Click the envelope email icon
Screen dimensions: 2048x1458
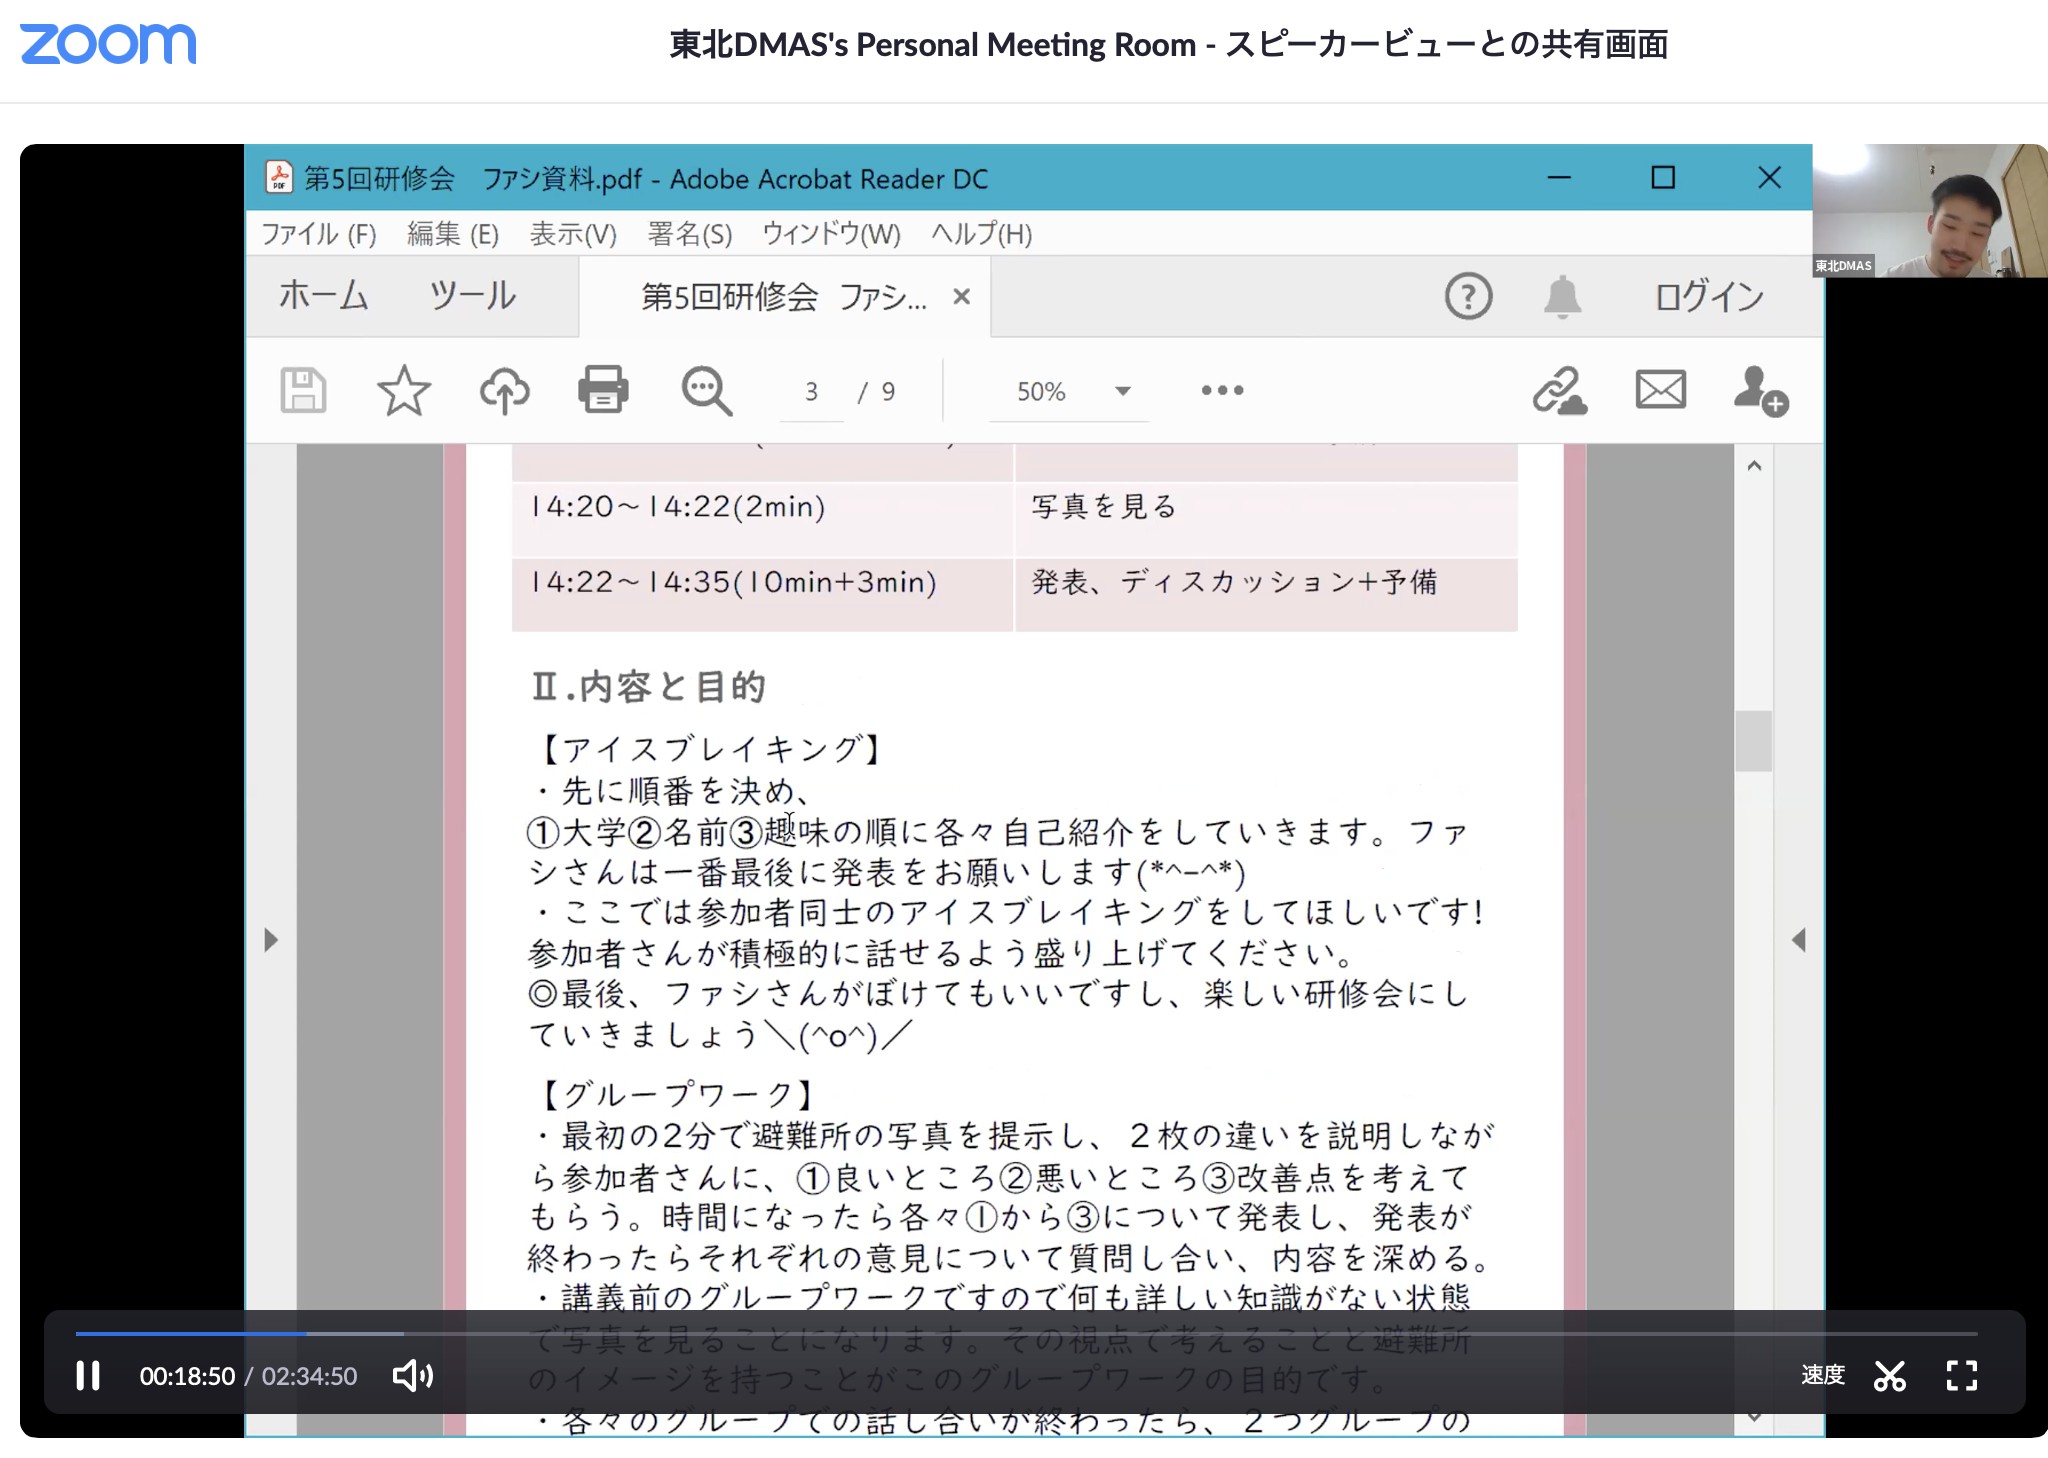[x=1661, y=389]
